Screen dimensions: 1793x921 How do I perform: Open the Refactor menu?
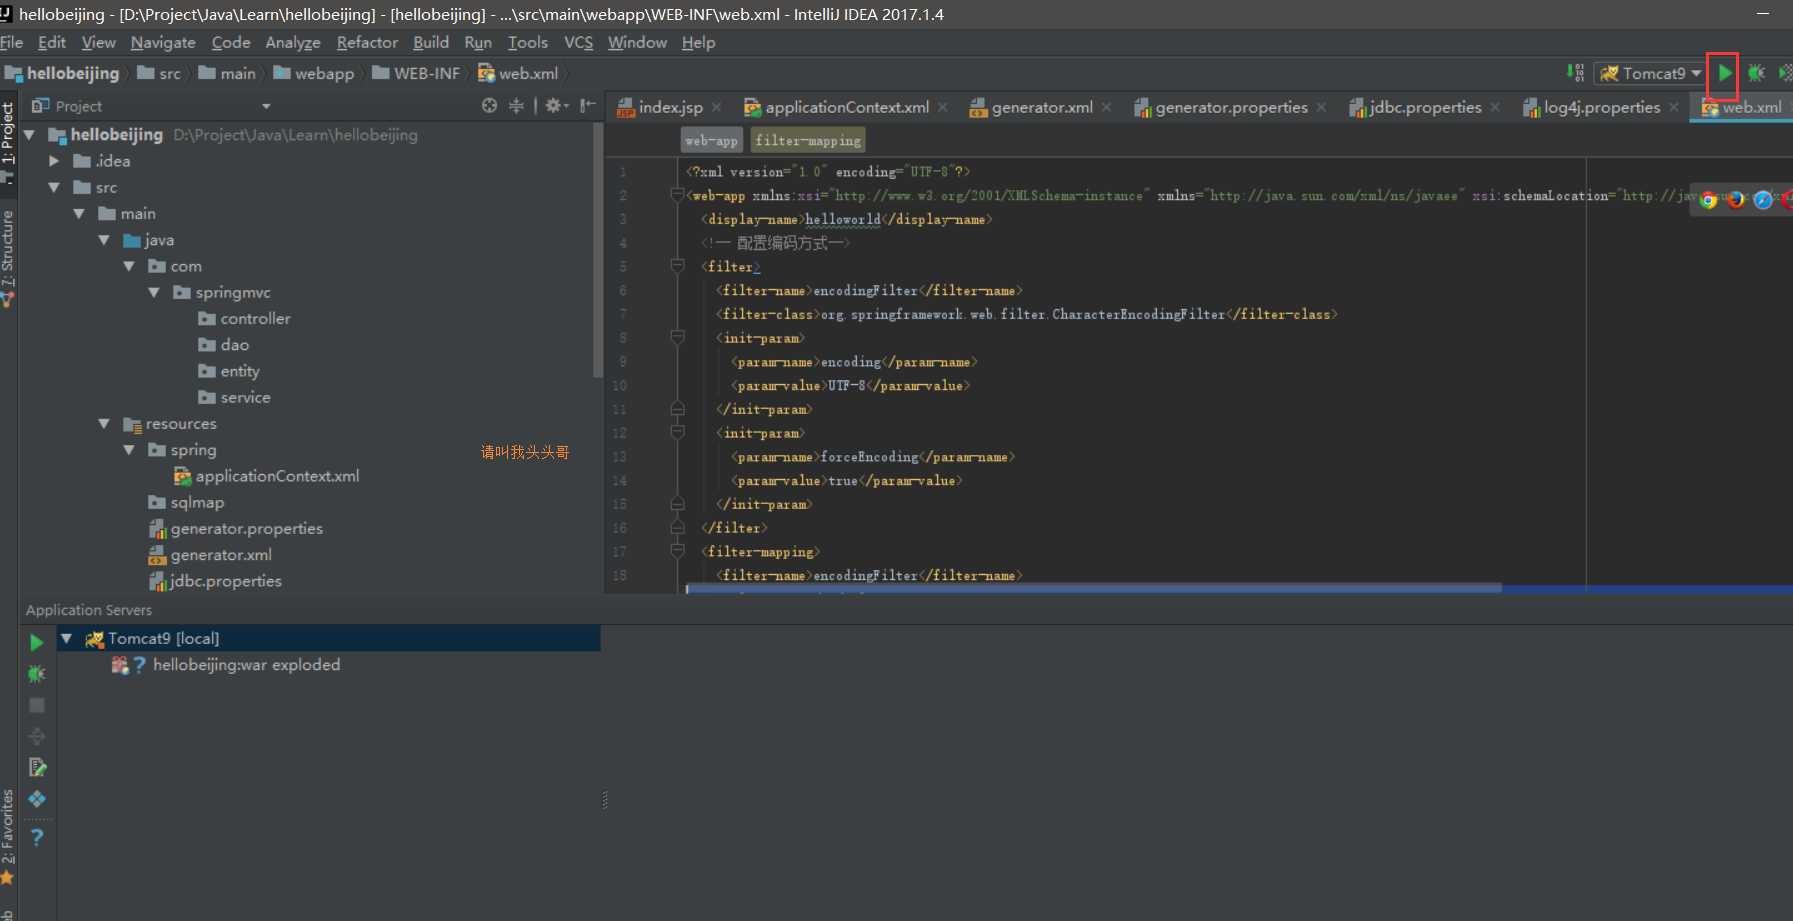coord(367,42)
